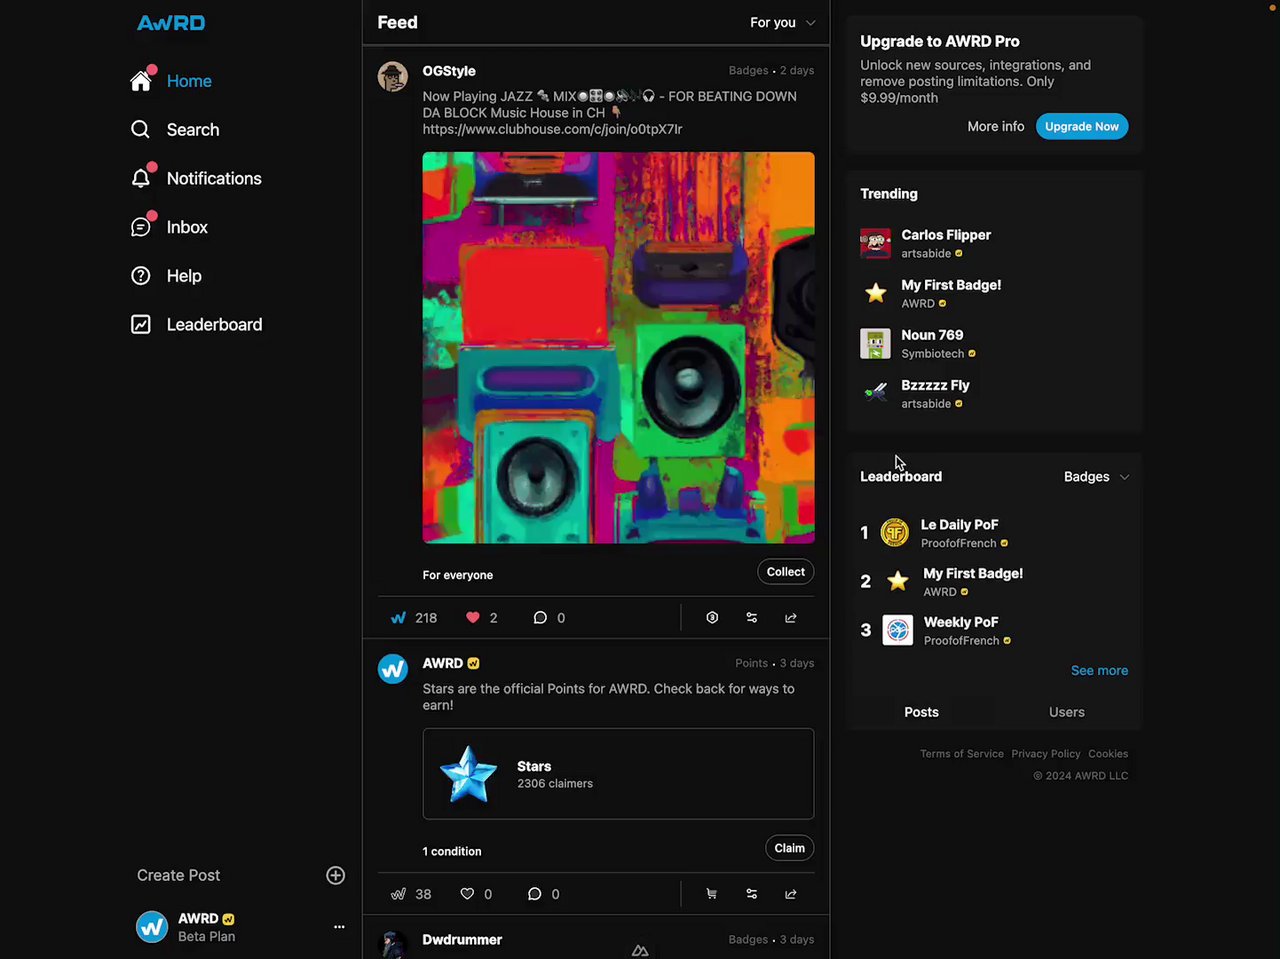This screenshot has width=1280, height=959.
Task: Click the Dwdrummer username
Action: point(462,939)
